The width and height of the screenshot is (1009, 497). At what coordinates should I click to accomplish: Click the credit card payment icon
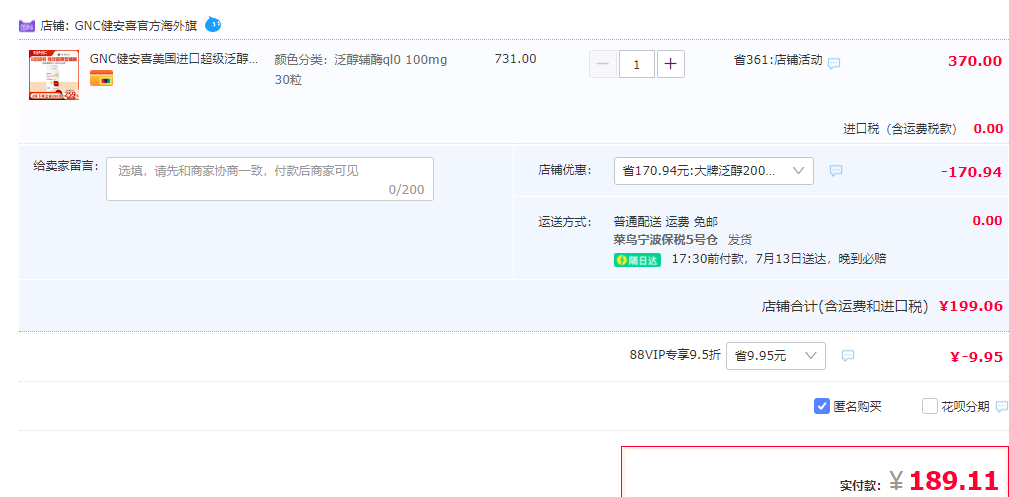tap(101, 79)
